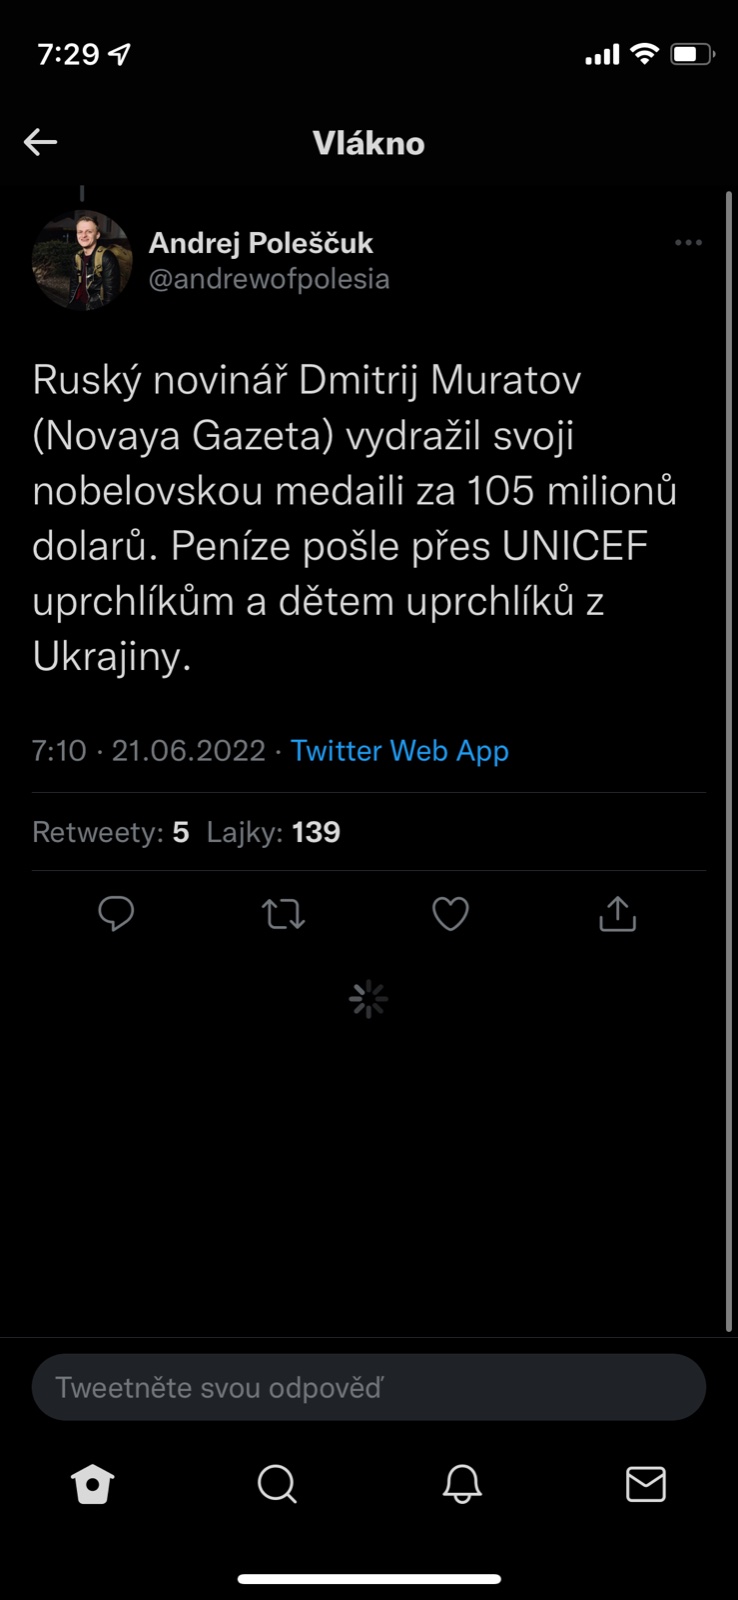
Task: Open the Messages envelope tab
Action: click(x=646, y=1485)
